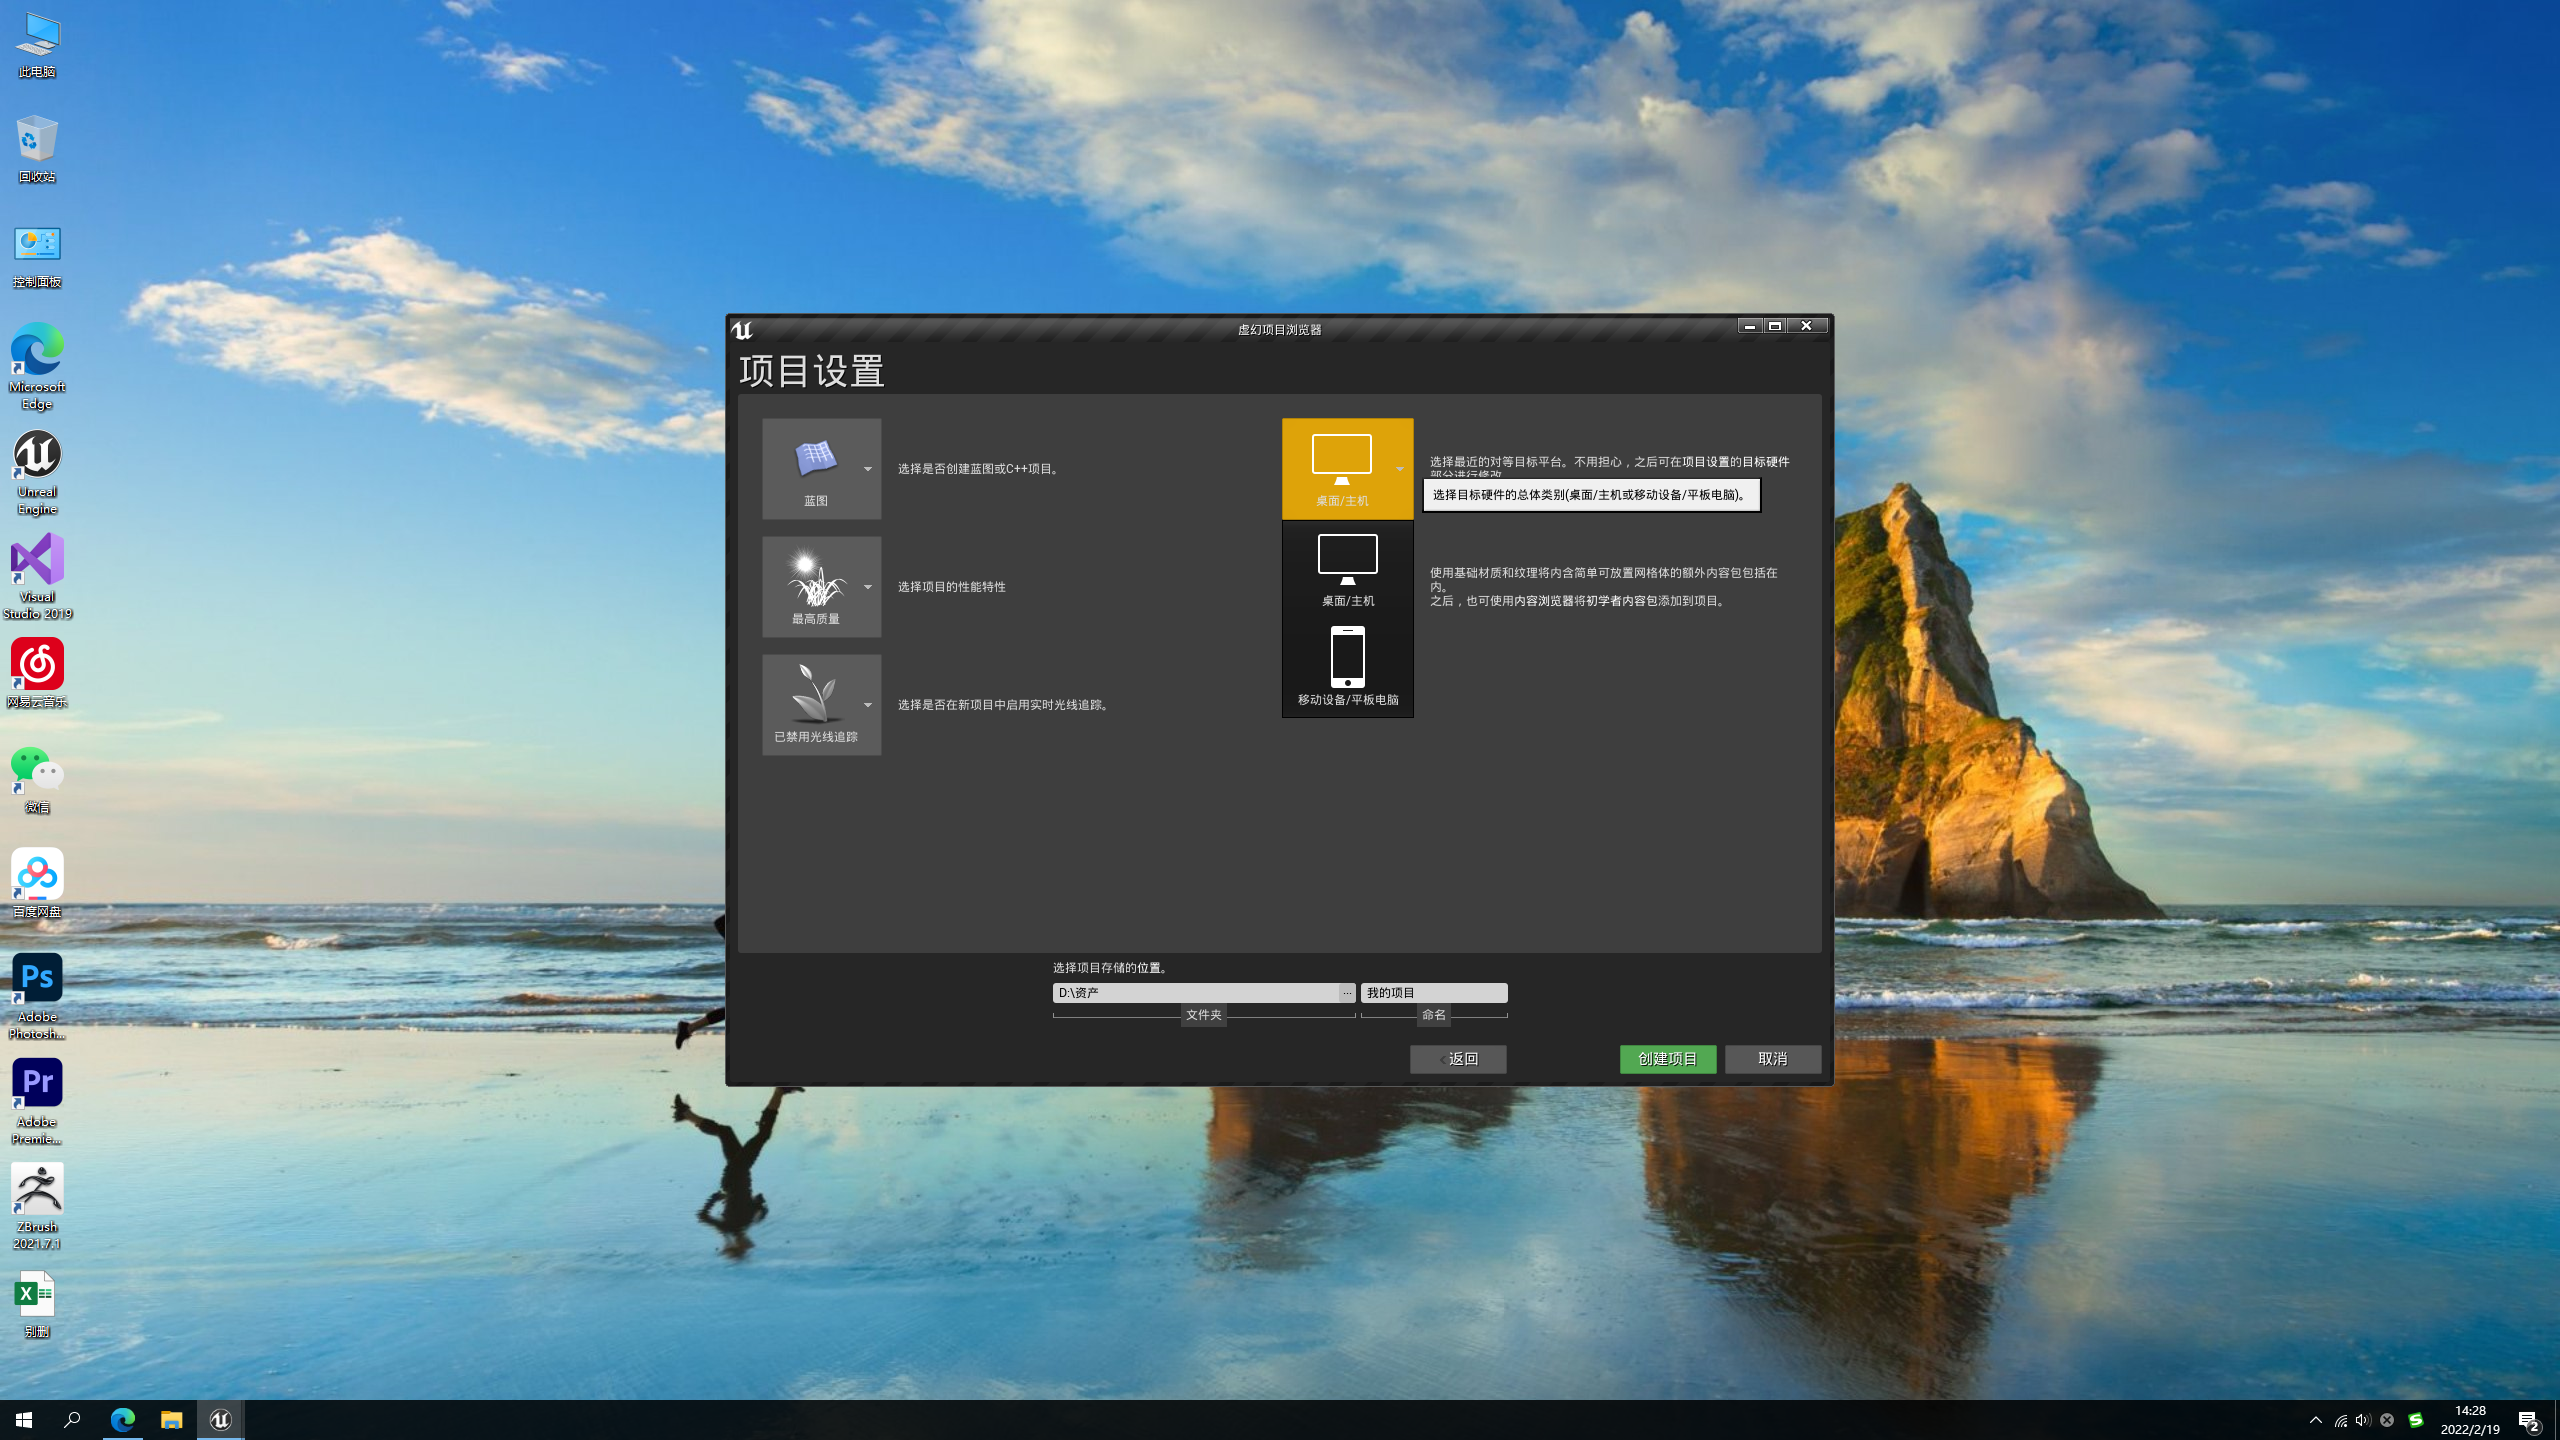Screen dimensions: 2560x1440
Task: Select 百度网盘 desktop shortcut
Action: click(37, 883)
